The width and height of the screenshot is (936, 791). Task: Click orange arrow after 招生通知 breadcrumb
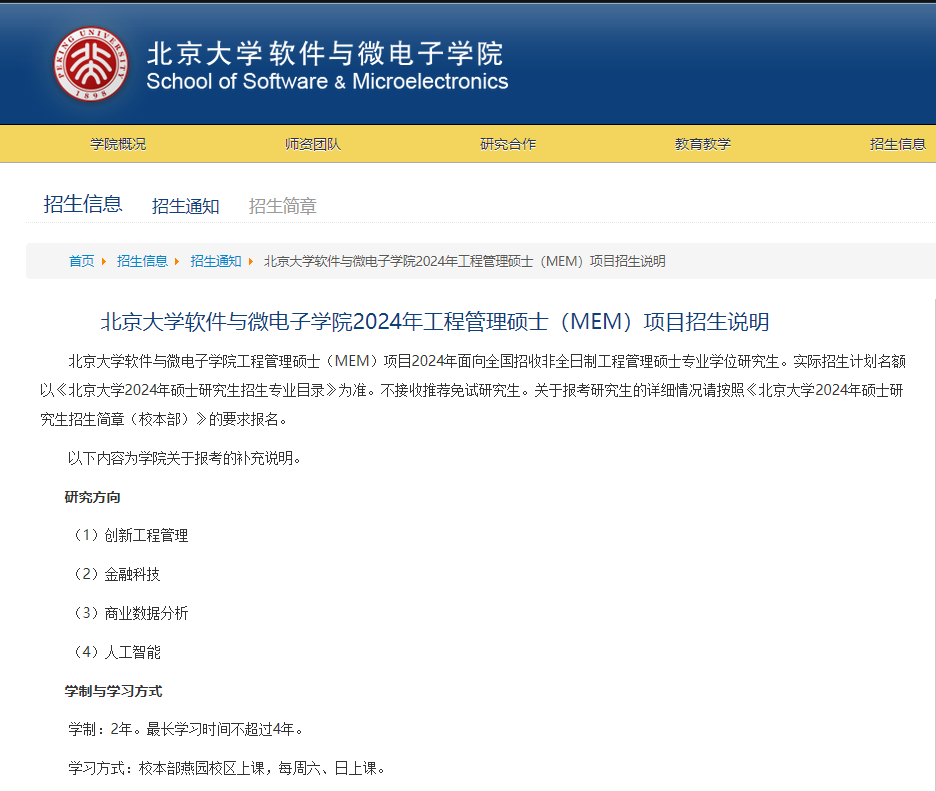tap(251, 261)
